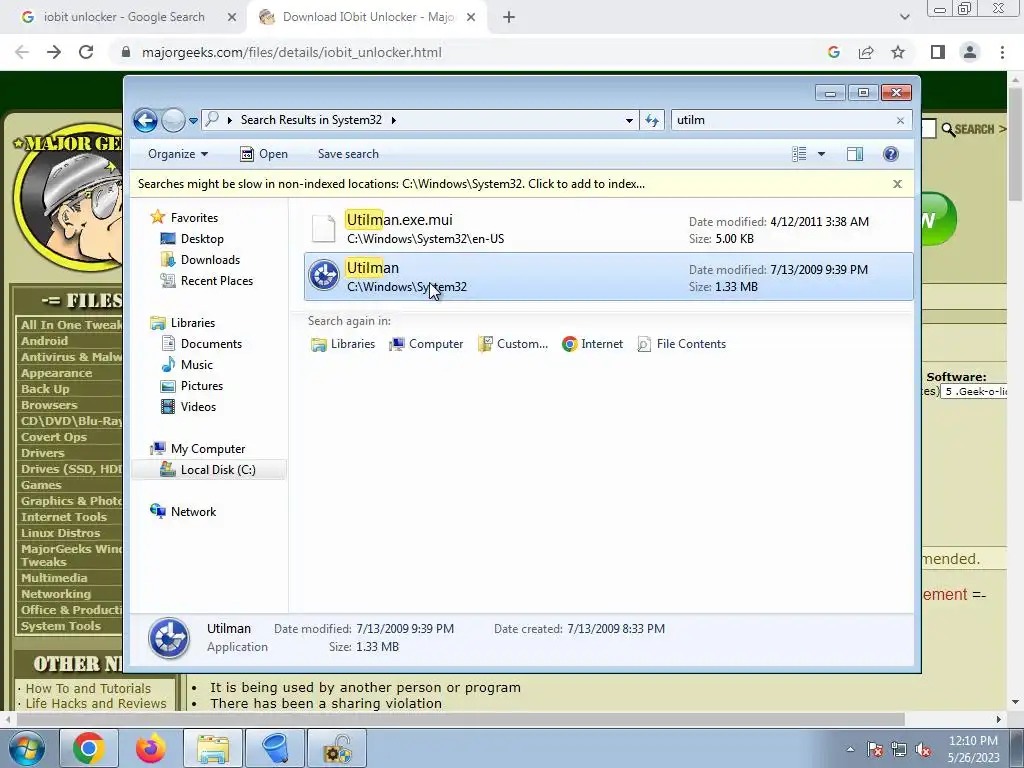
Task: Click the Explorer forward arrow button
Action: point(173,120)
